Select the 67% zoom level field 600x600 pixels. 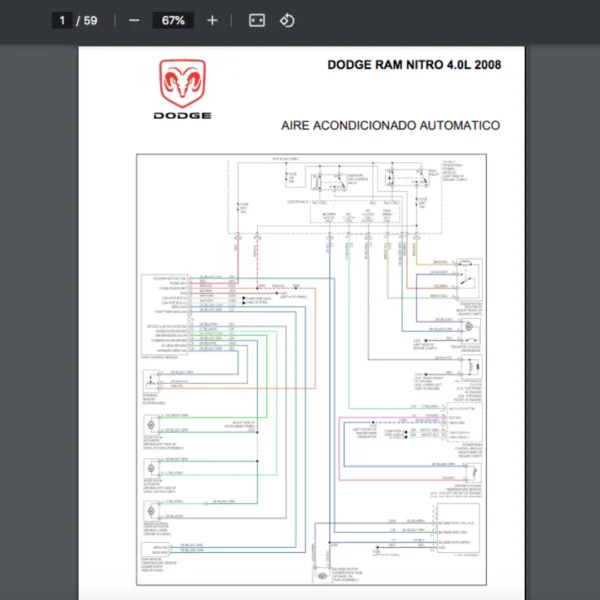(x=173, y=20)
